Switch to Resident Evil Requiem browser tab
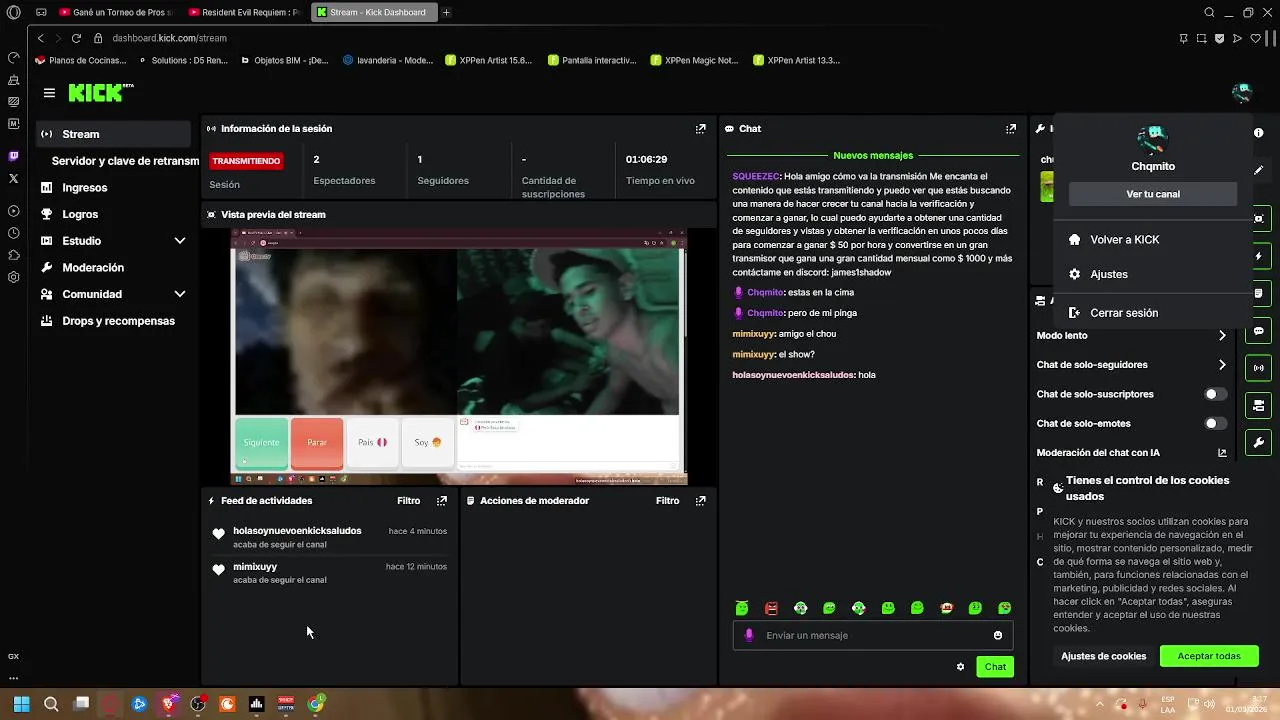This screenshot has width=1280, height=720. (245, 12)
